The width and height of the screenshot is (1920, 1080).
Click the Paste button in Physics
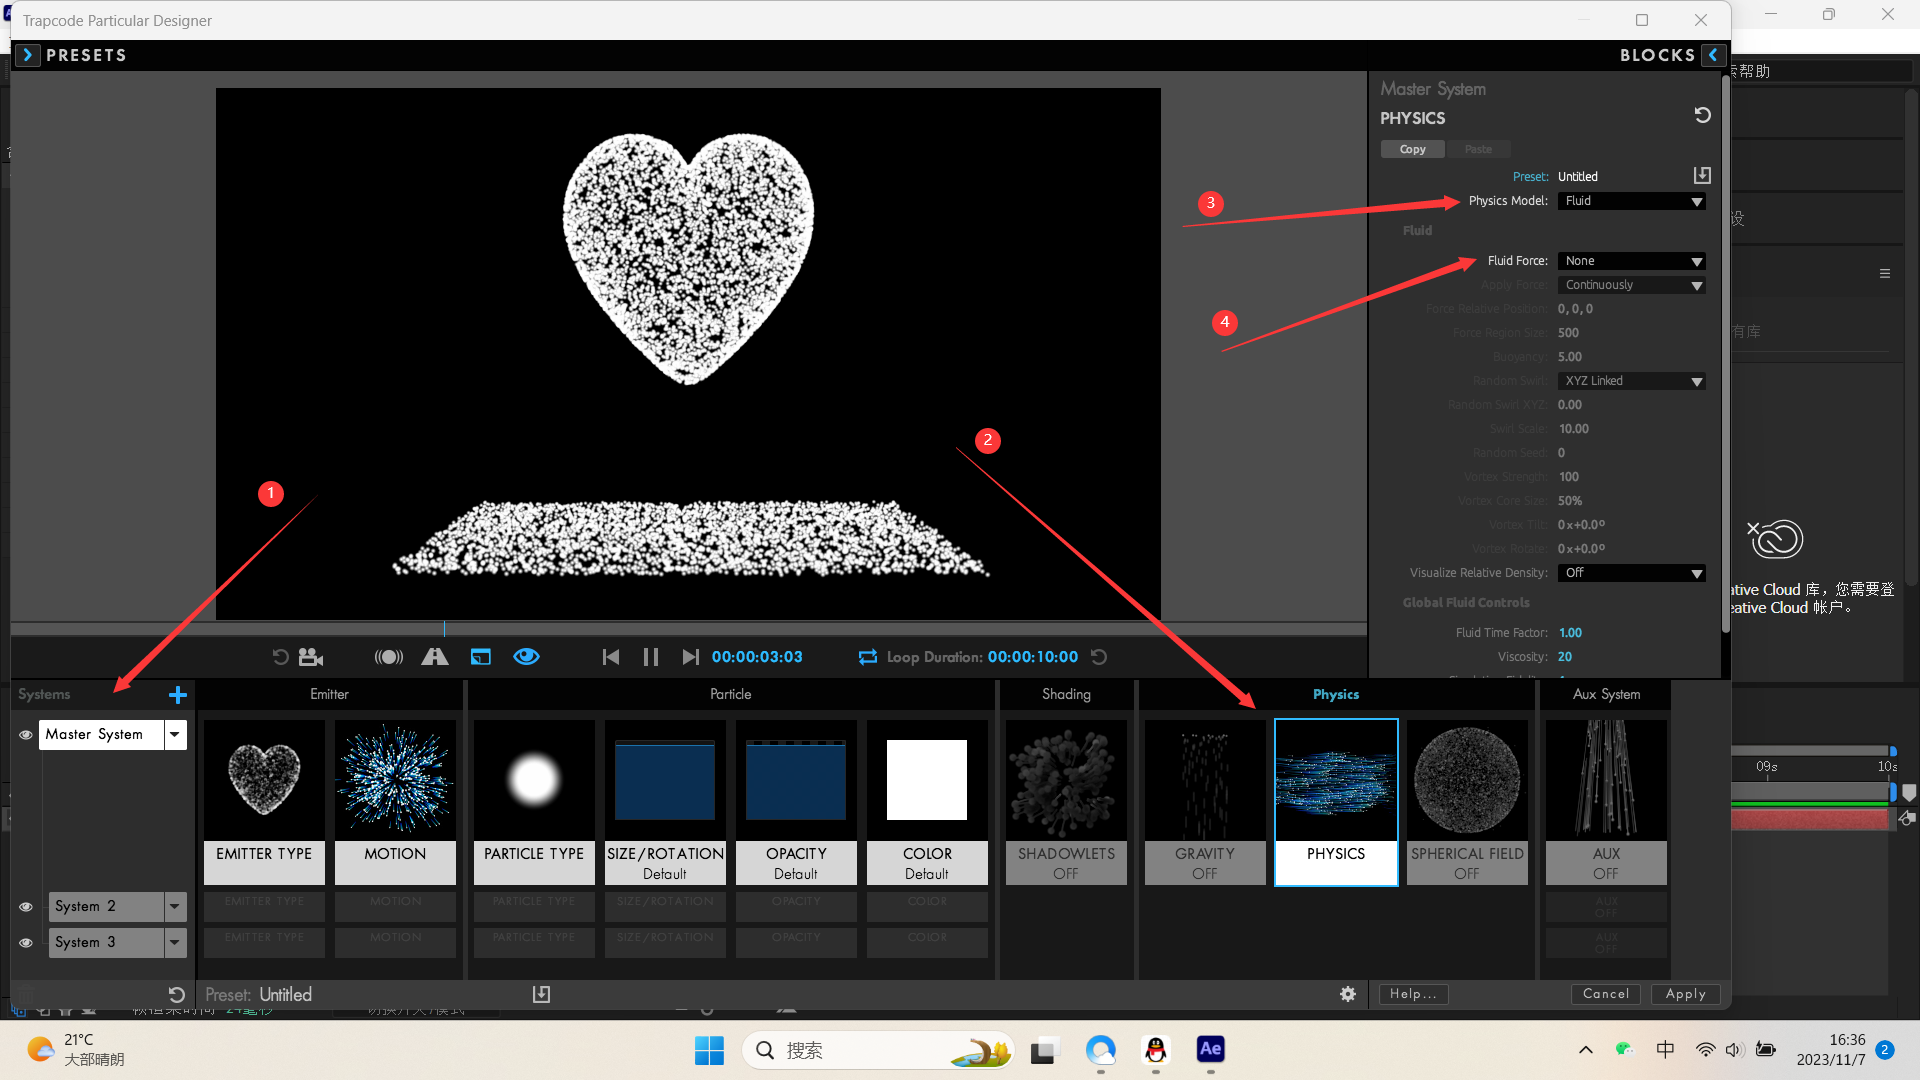[1478, 149]
